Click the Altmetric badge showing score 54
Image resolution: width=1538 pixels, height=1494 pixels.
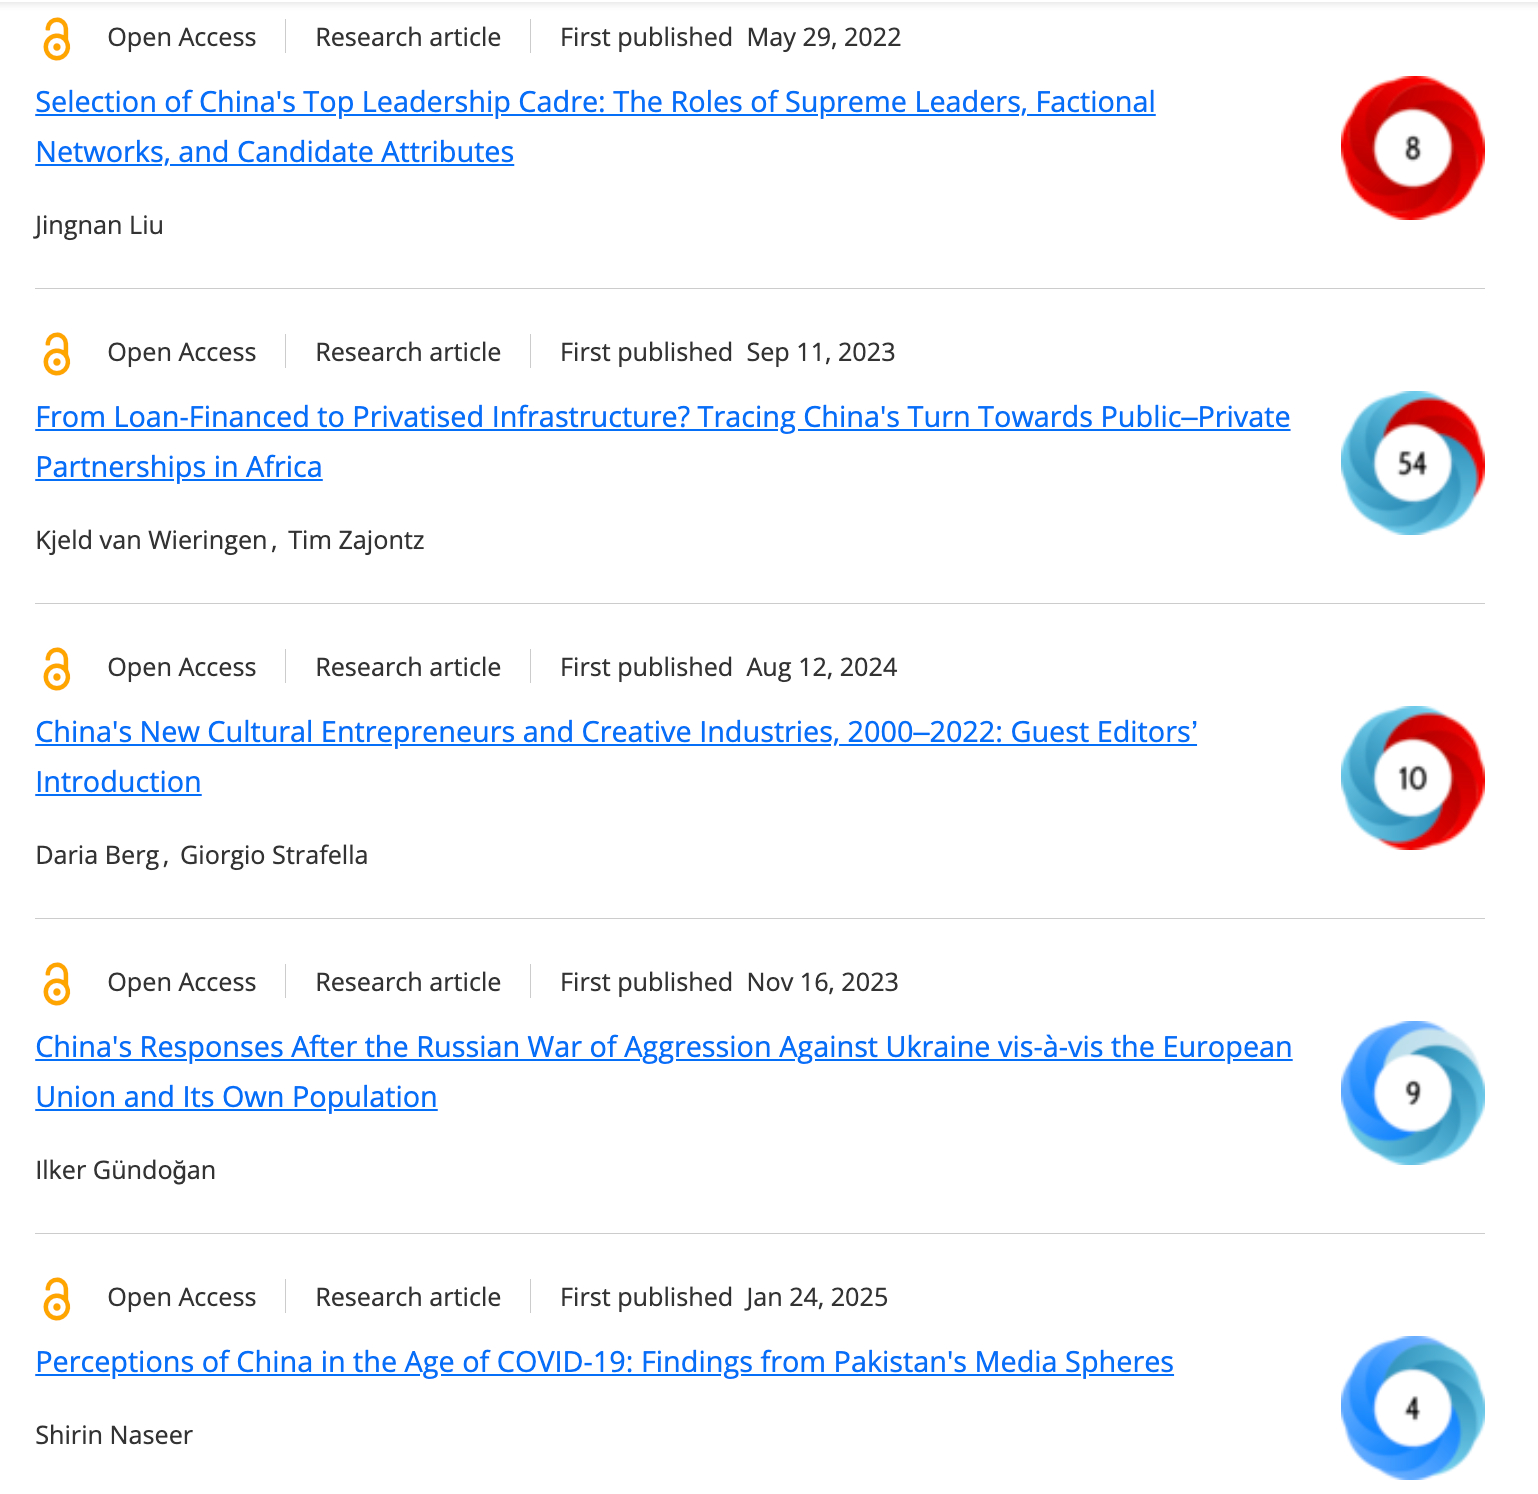coord(1411,463)
